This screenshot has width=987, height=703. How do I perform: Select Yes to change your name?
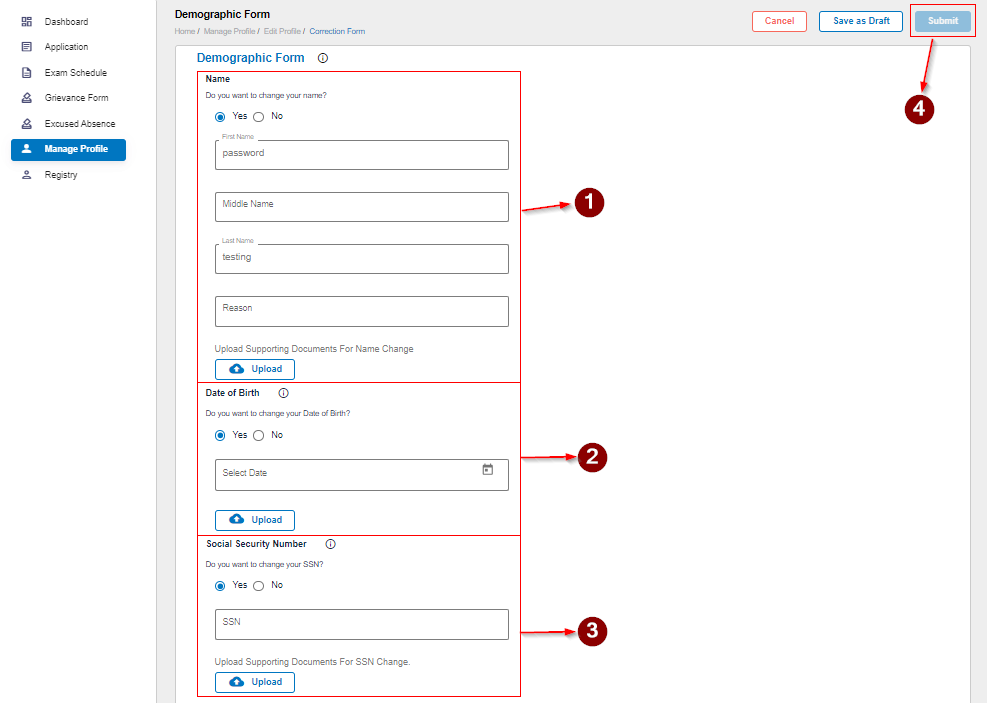click(221, 115)
